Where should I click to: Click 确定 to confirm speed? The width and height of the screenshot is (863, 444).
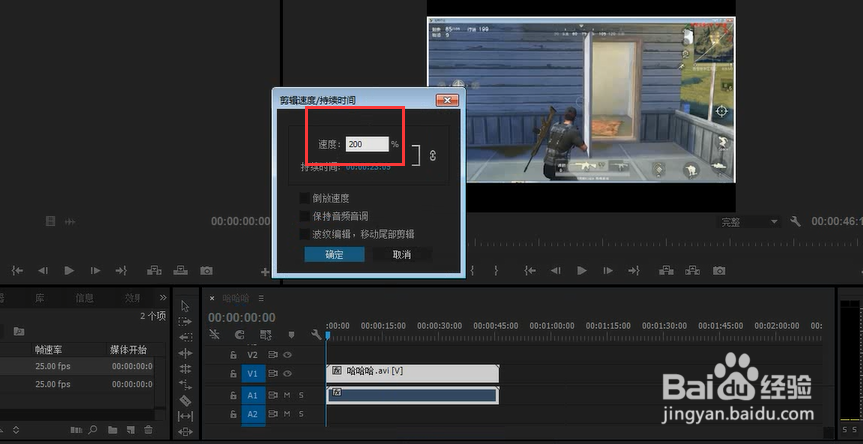(334, 254)
